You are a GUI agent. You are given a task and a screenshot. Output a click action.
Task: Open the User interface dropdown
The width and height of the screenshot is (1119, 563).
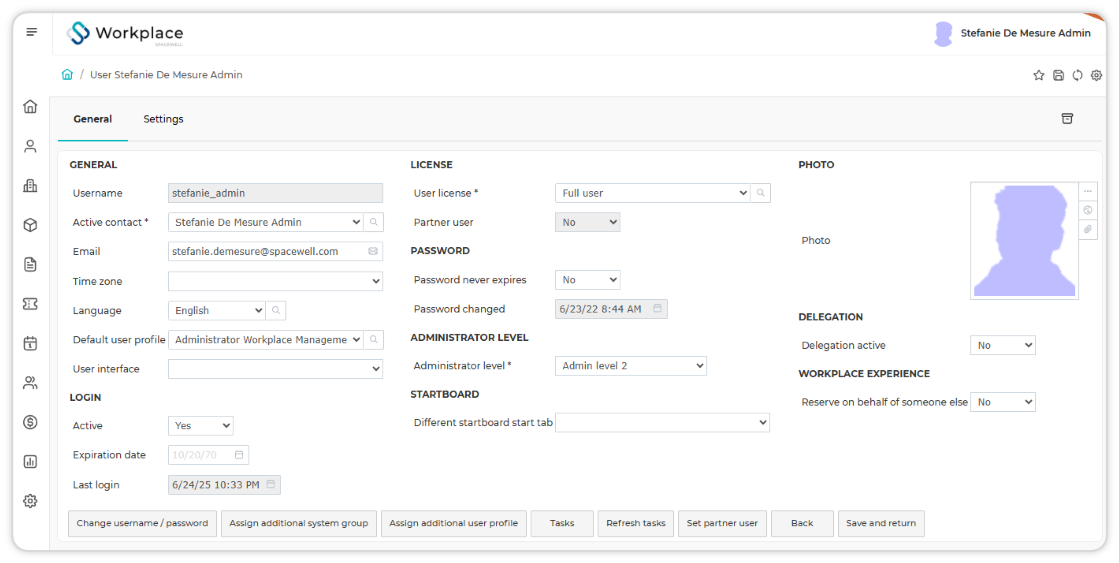pos(275,369)
